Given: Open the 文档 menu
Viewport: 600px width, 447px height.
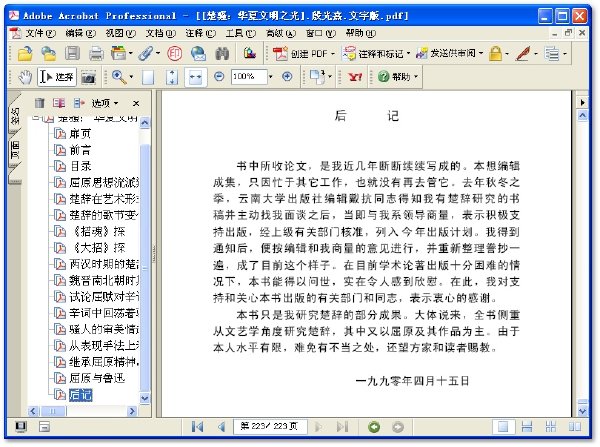Looking at the screenshot, I should point(160,34).
